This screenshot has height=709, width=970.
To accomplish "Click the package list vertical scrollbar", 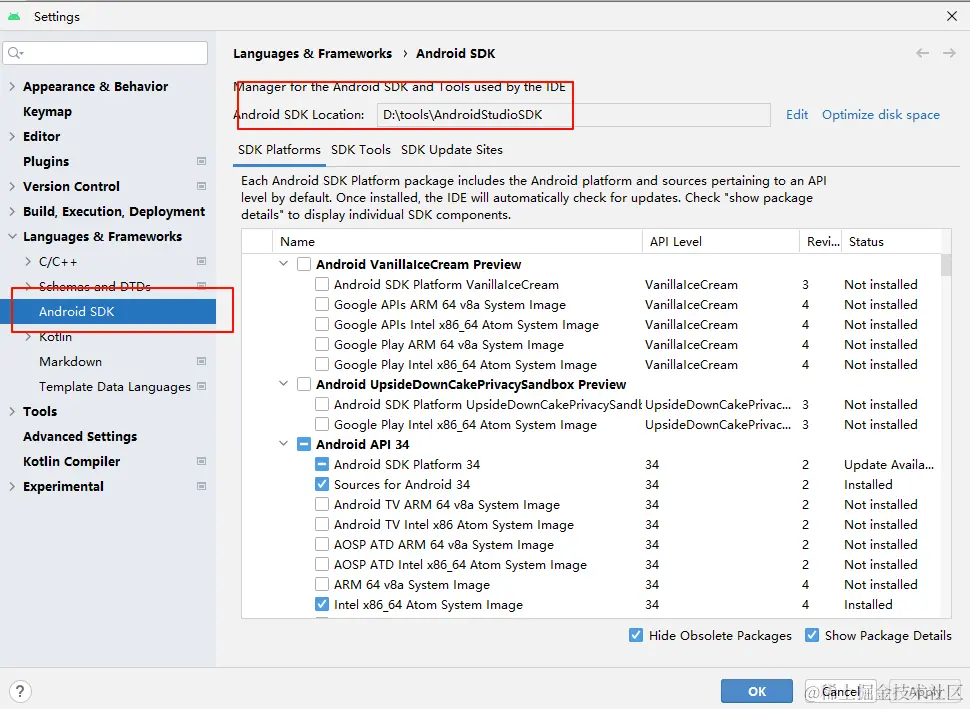I will click(x=946, y=265).
